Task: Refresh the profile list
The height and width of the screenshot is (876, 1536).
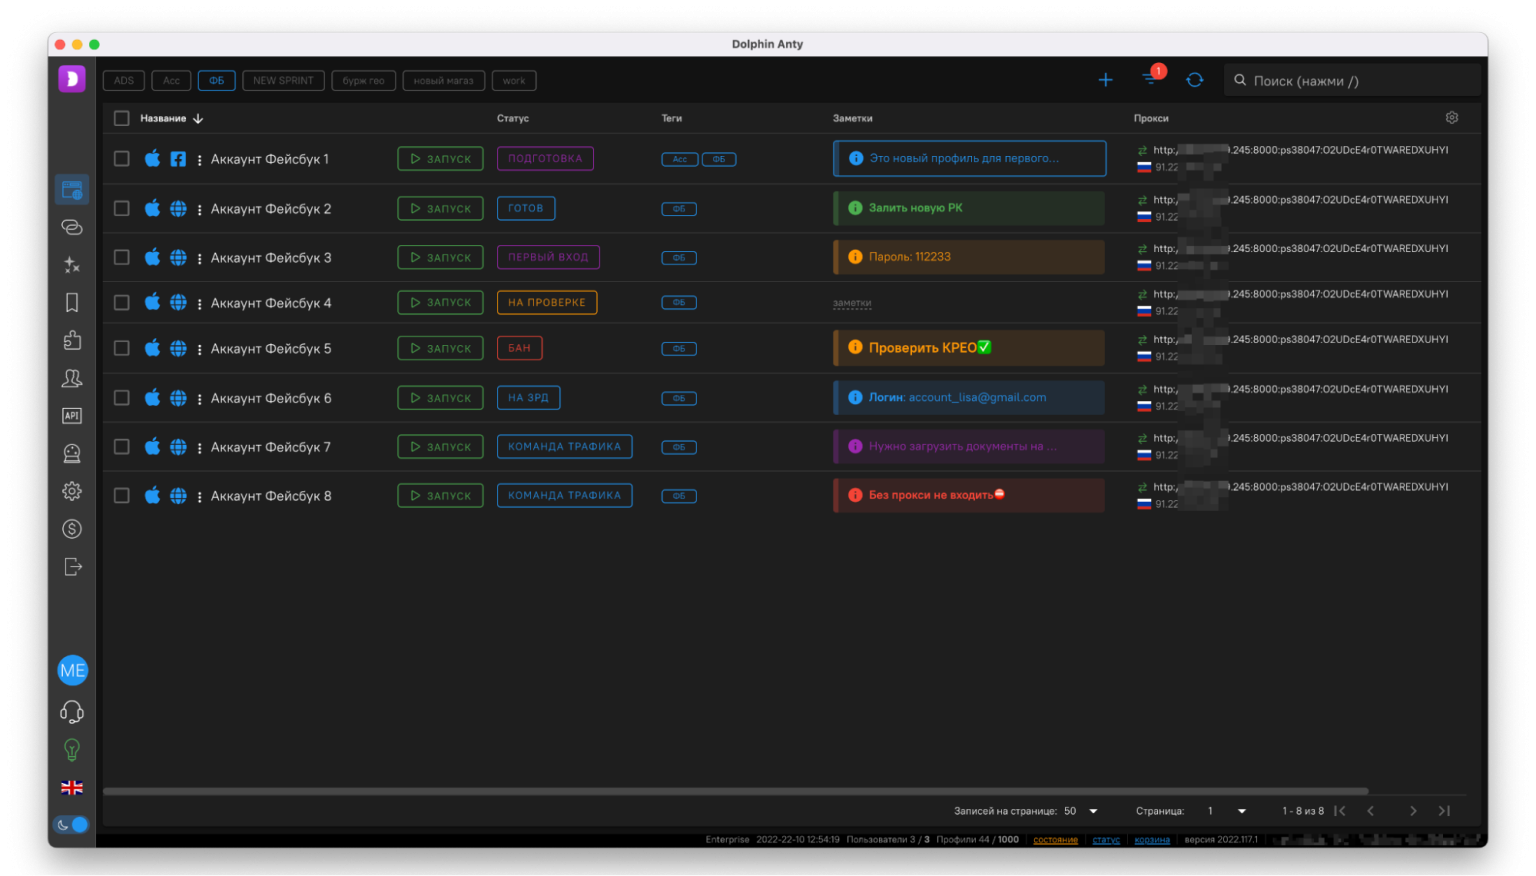Action: [1194, 80]
